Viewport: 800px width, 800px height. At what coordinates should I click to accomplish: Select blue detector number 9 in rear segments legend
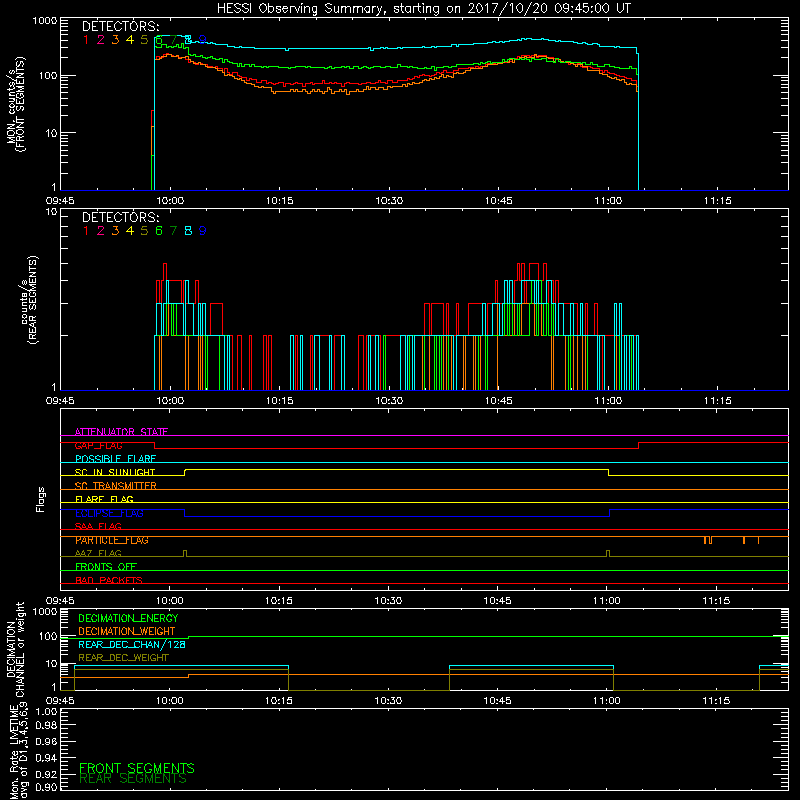[203, 231]
